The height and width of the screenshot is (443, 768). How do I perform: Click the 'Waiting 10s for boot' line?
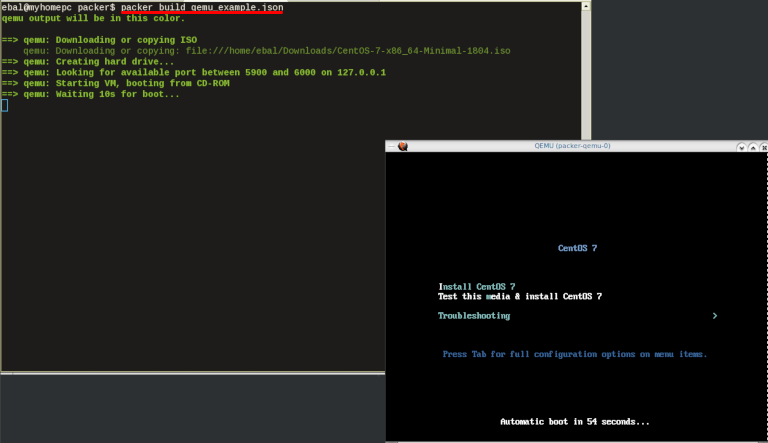point(101,94)
